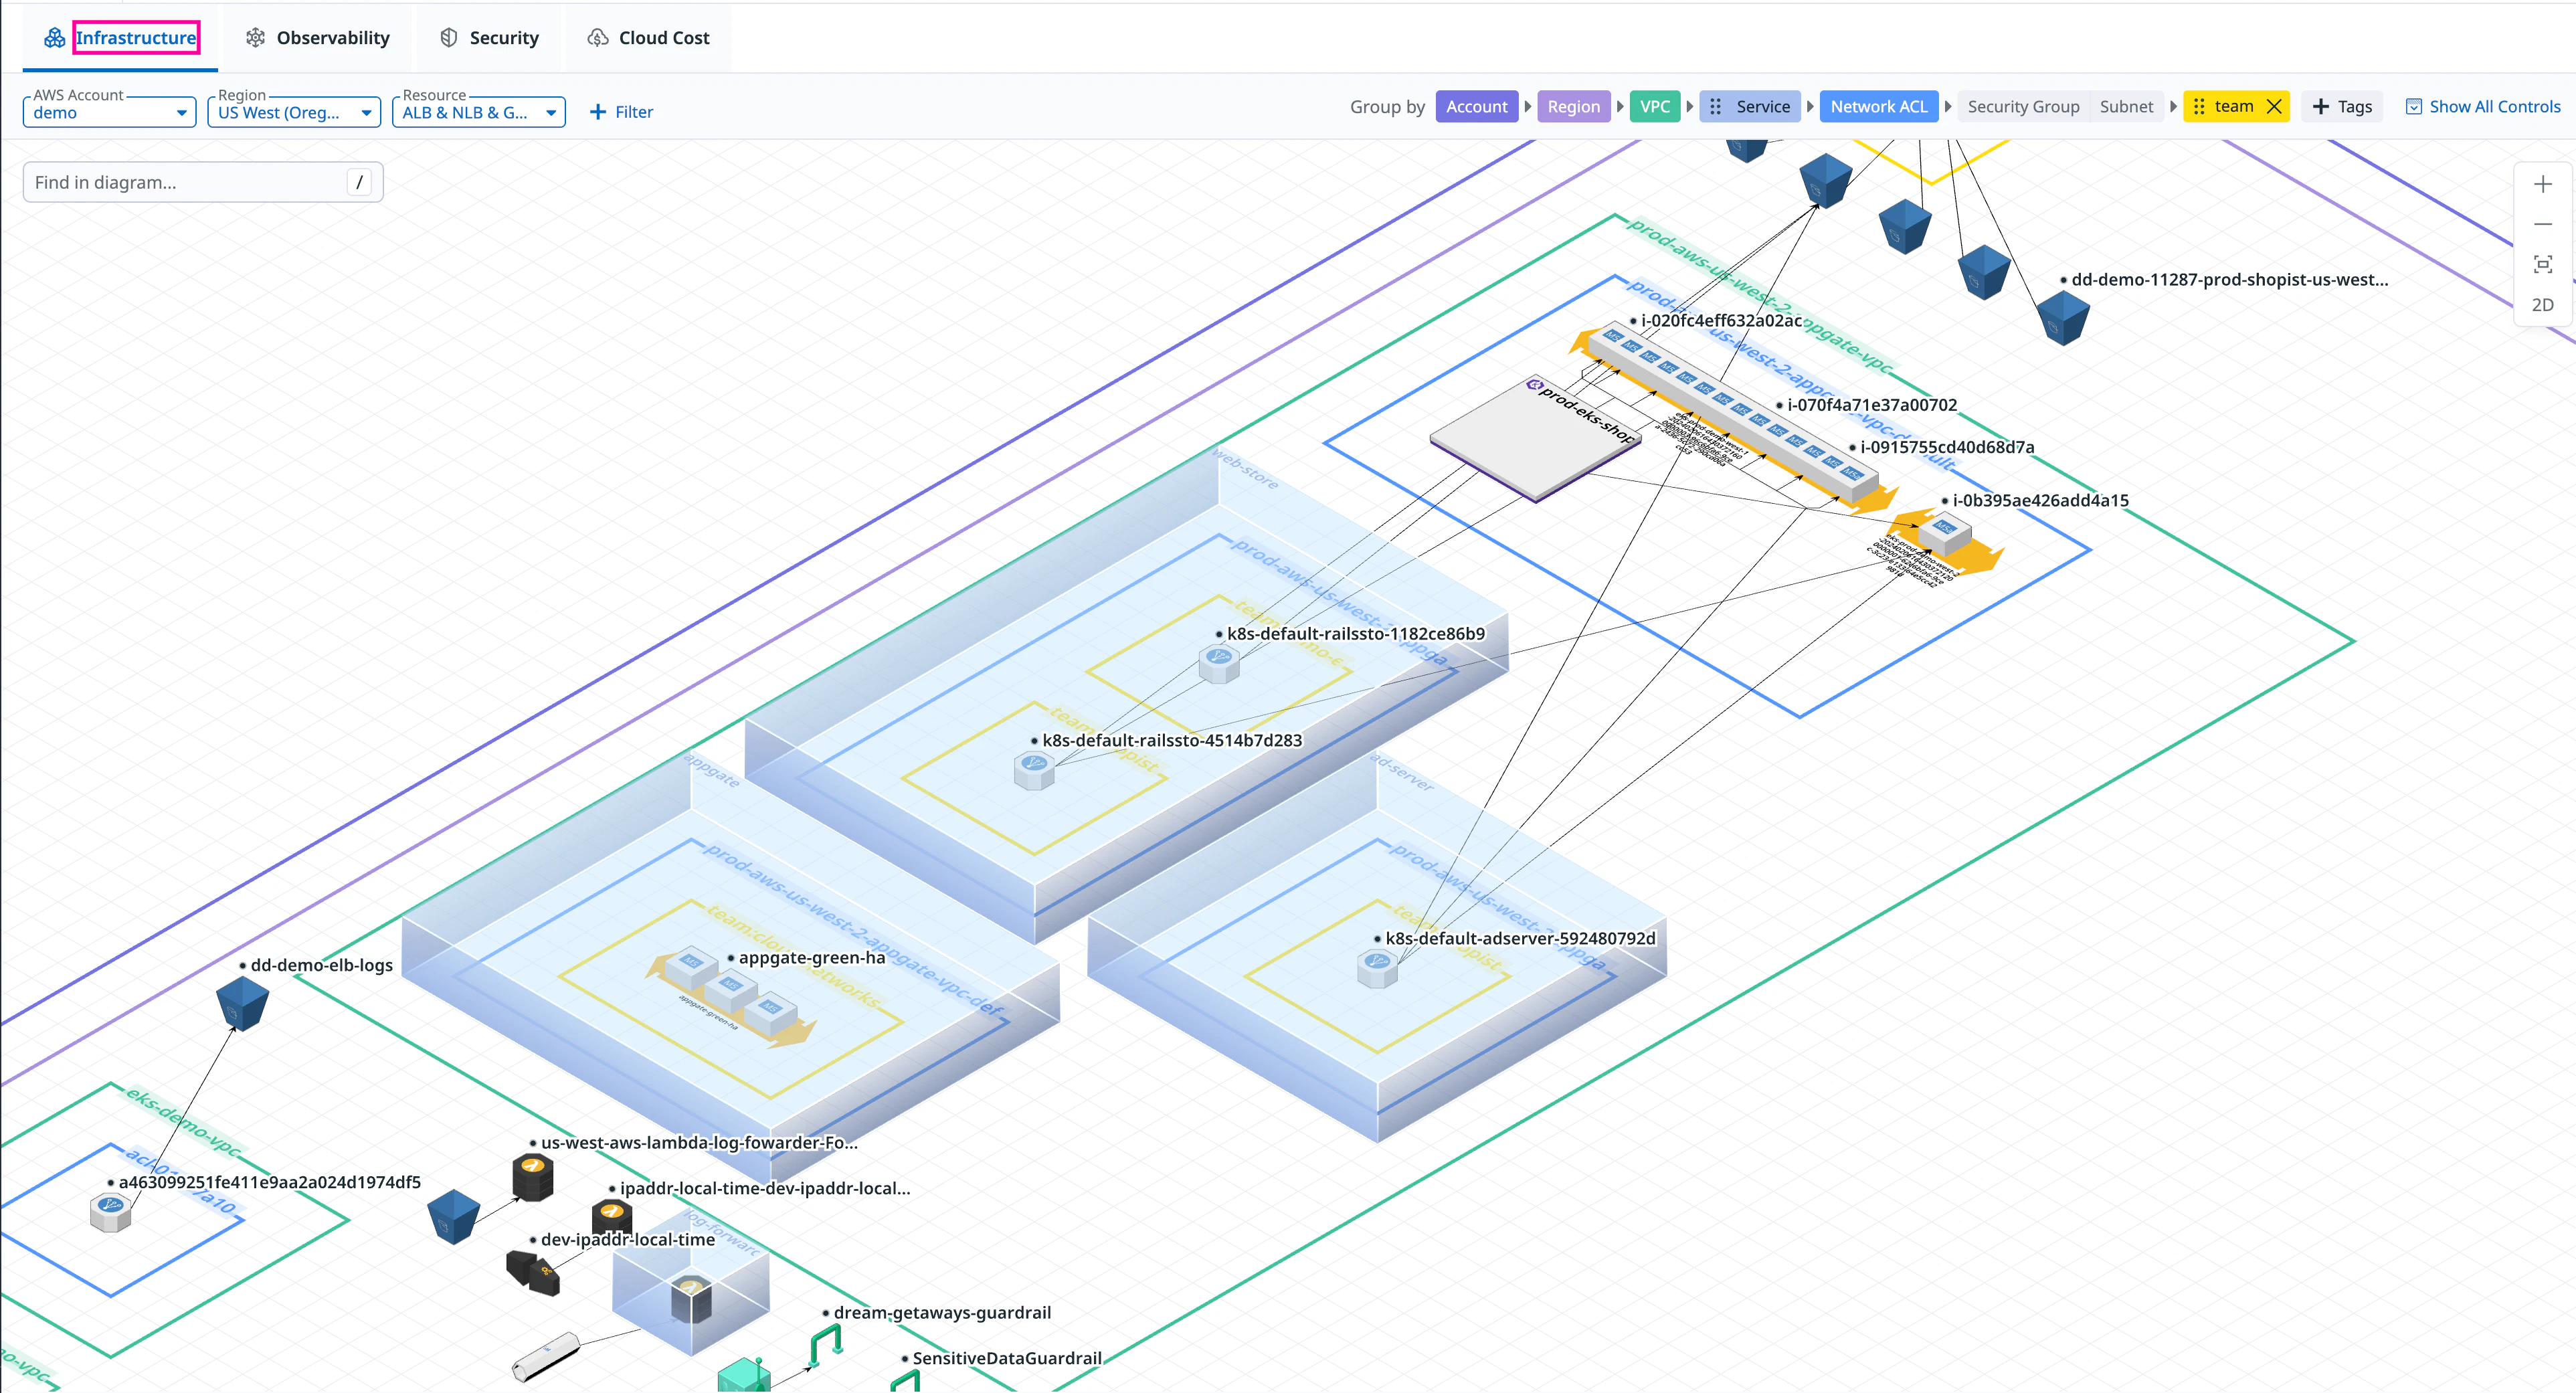This screenshot has height=1393, width=2576.
Task: Expand the Resource dropdown
Action: (x=478, y=112)
